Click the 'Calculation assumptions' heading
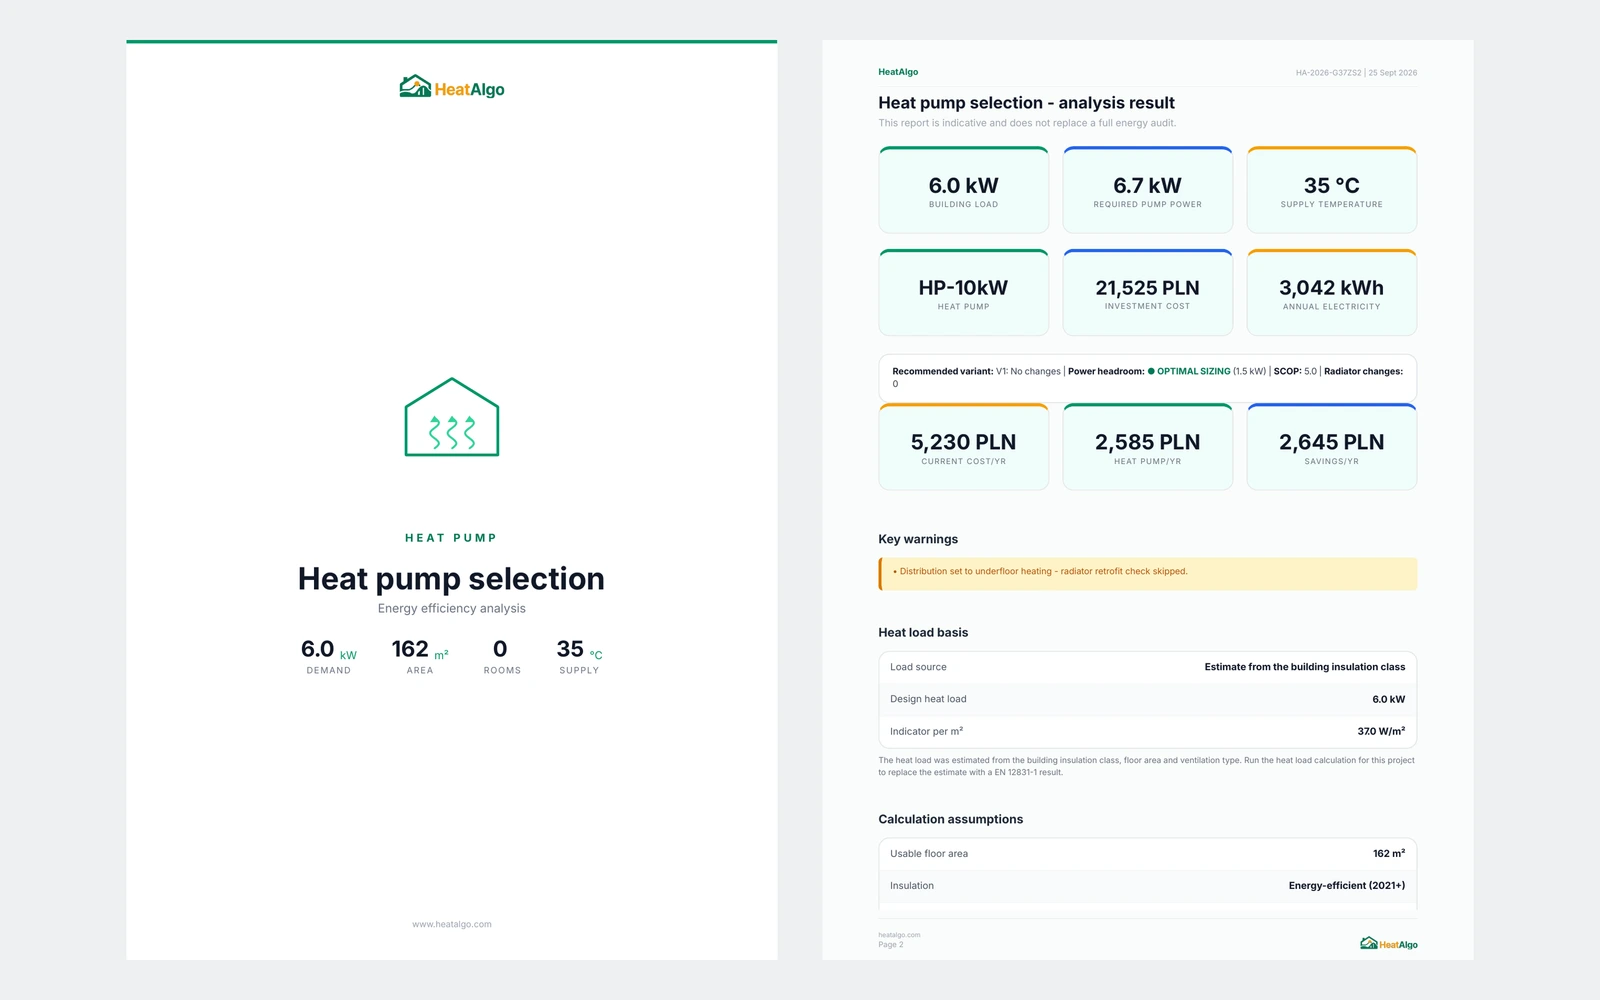 pos(951,819)
